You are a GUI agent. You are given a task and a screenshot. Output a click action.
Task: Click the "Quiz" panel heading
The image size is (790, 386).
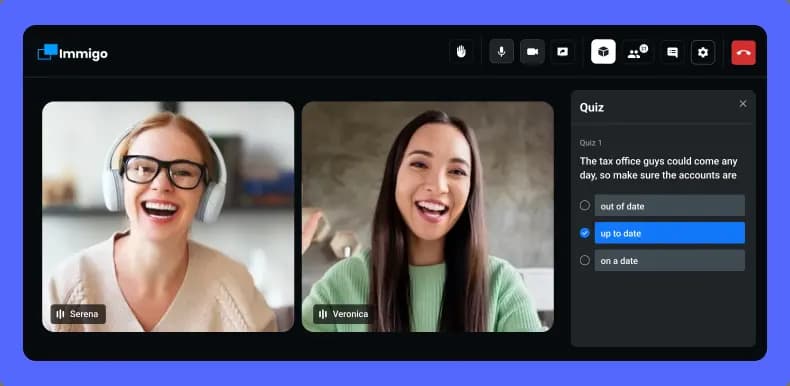tap(591, 107)
